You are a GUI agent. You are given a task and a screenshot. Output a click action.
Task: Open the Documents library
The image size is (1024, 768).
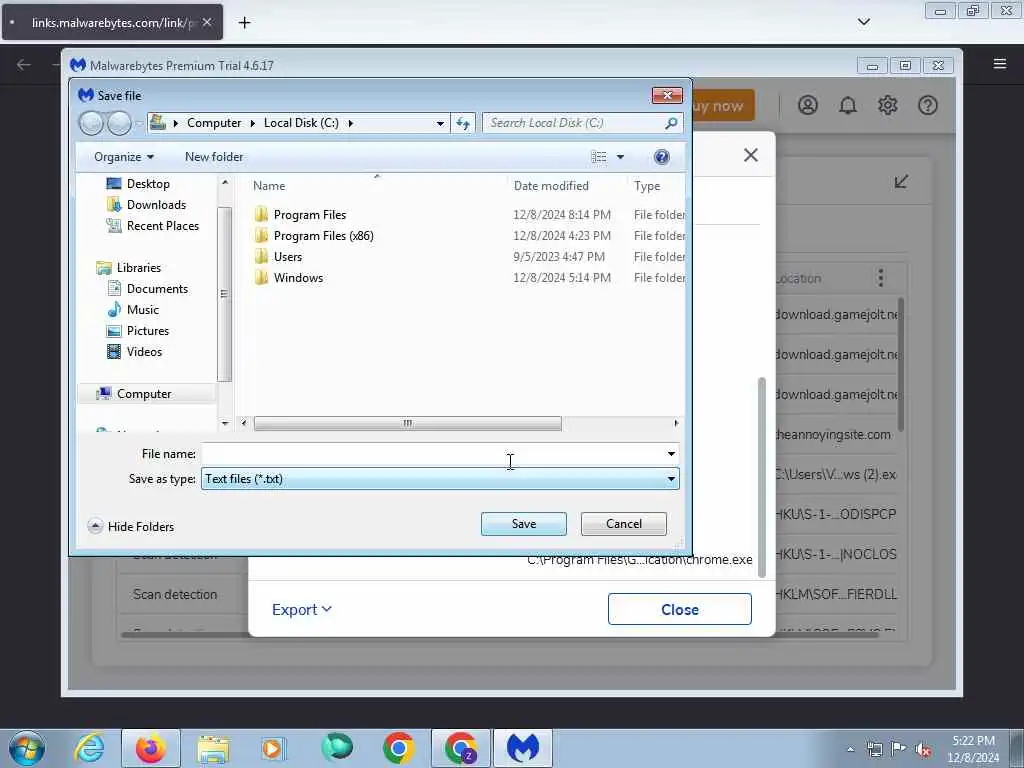coord(157,289)
